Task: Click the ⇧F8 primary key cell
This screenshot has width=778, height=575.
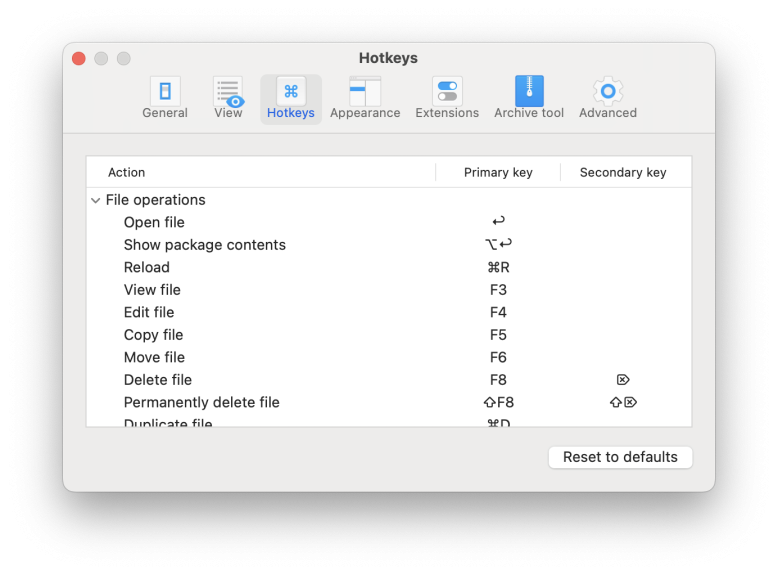Action: pyautogui.click(x=498, y=402)
